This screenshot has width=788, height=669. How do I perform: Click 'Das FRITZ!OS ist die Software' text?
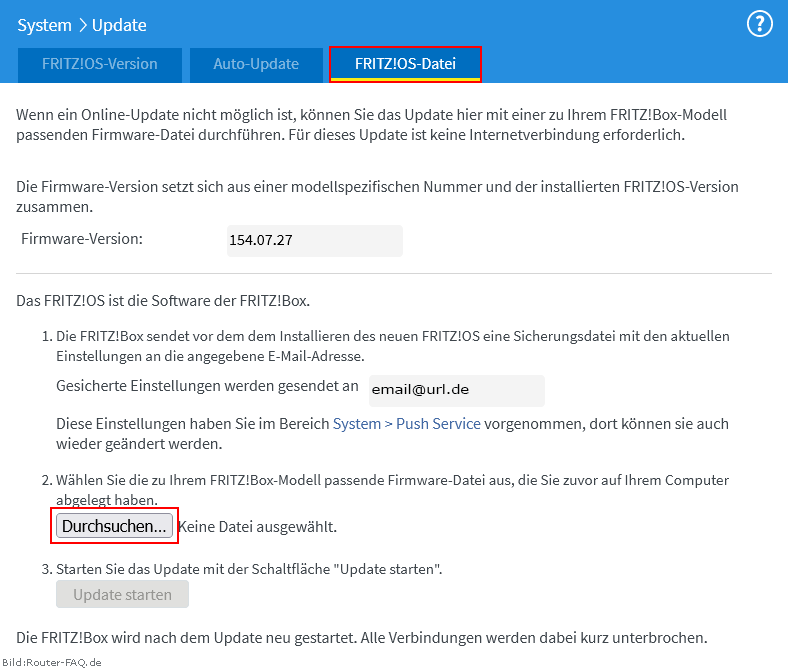(163, 301)
